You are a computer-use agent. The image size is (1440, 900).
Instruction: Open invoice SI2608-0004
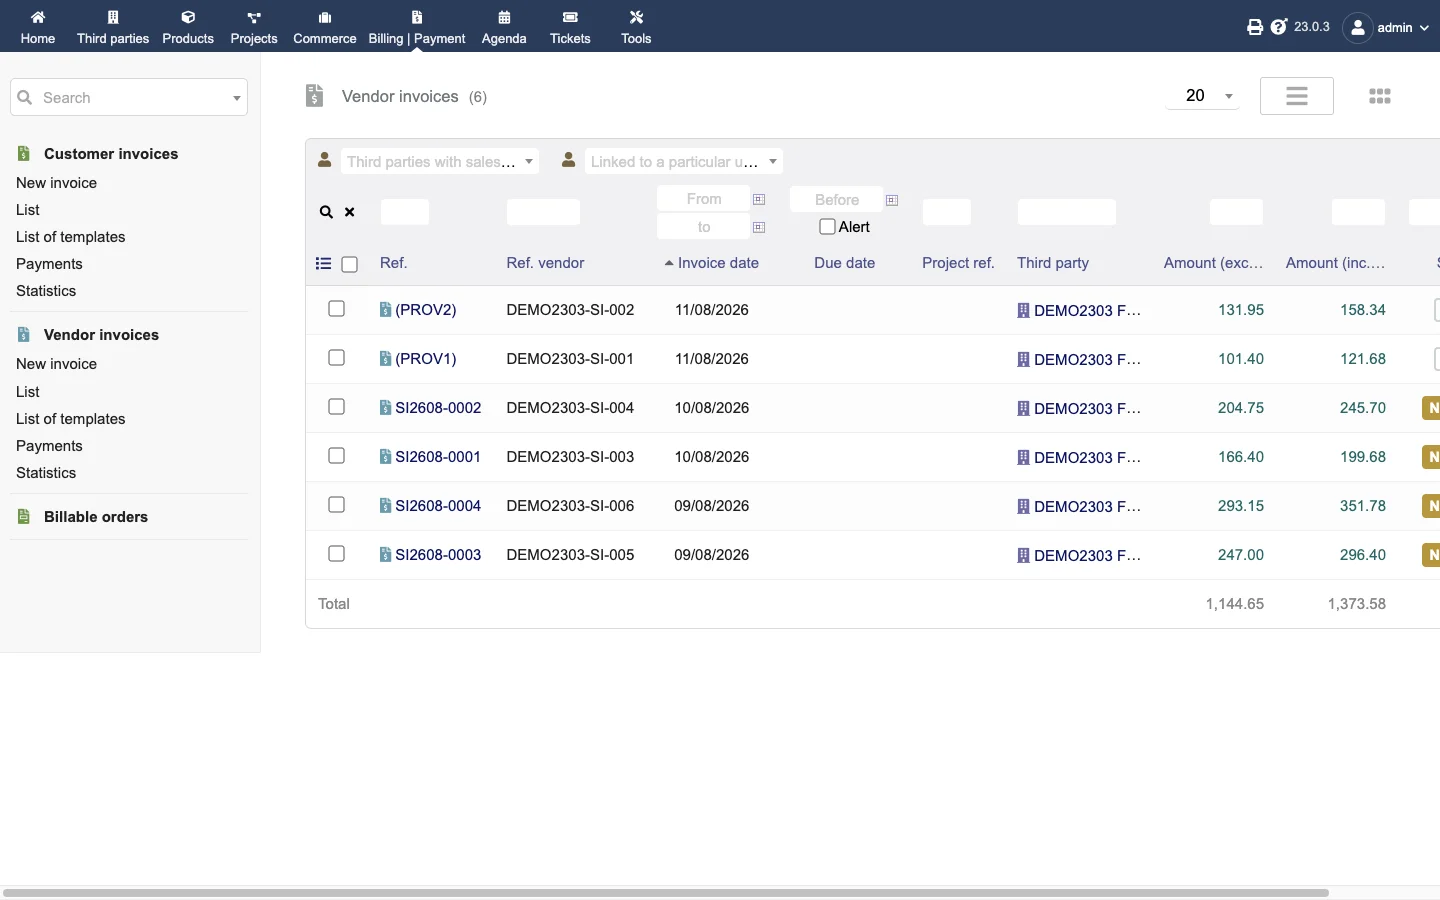point(438,506)
